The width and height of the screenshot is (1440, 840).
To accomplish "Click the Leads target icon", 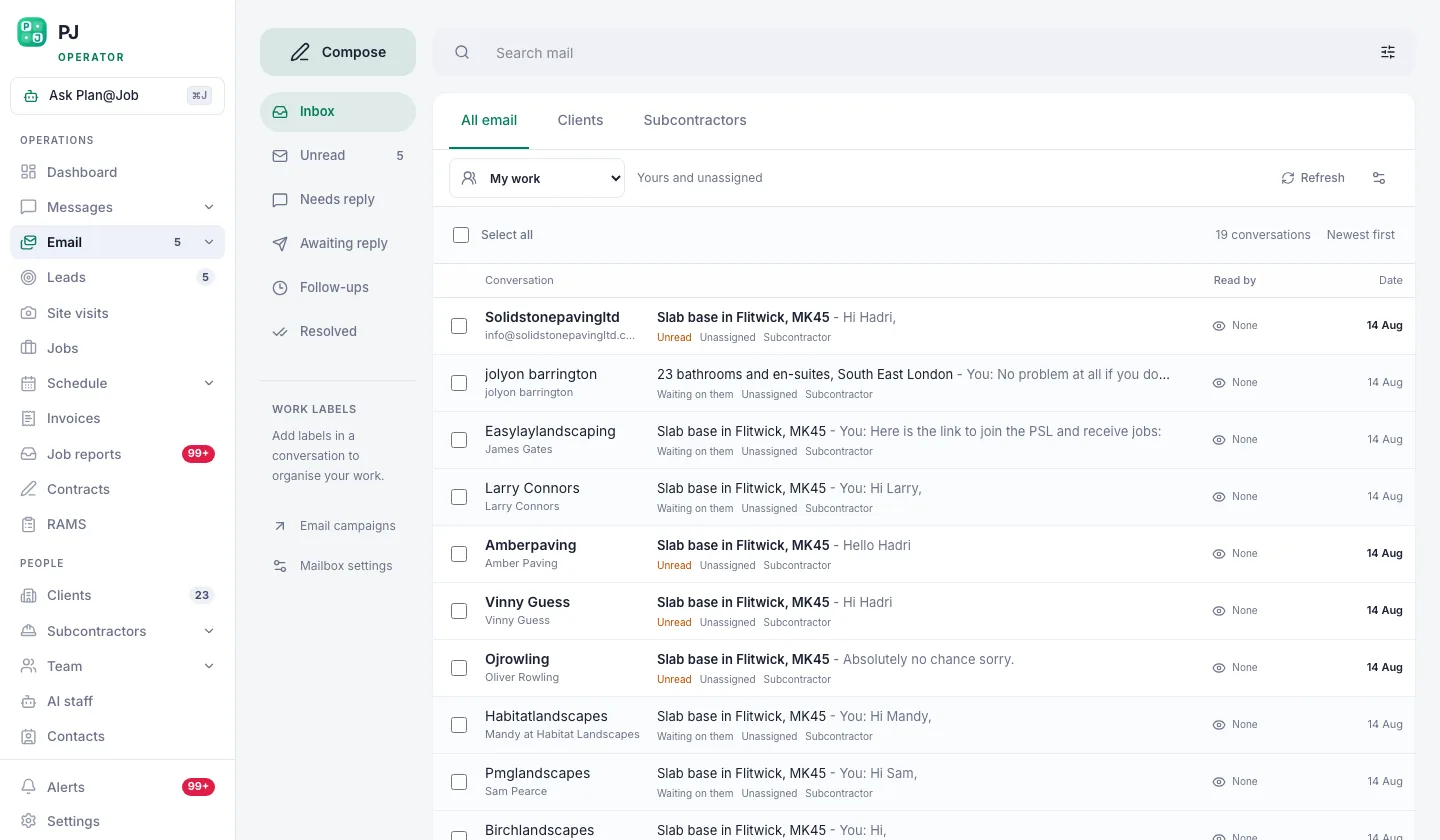I will [x=28, y=277].
